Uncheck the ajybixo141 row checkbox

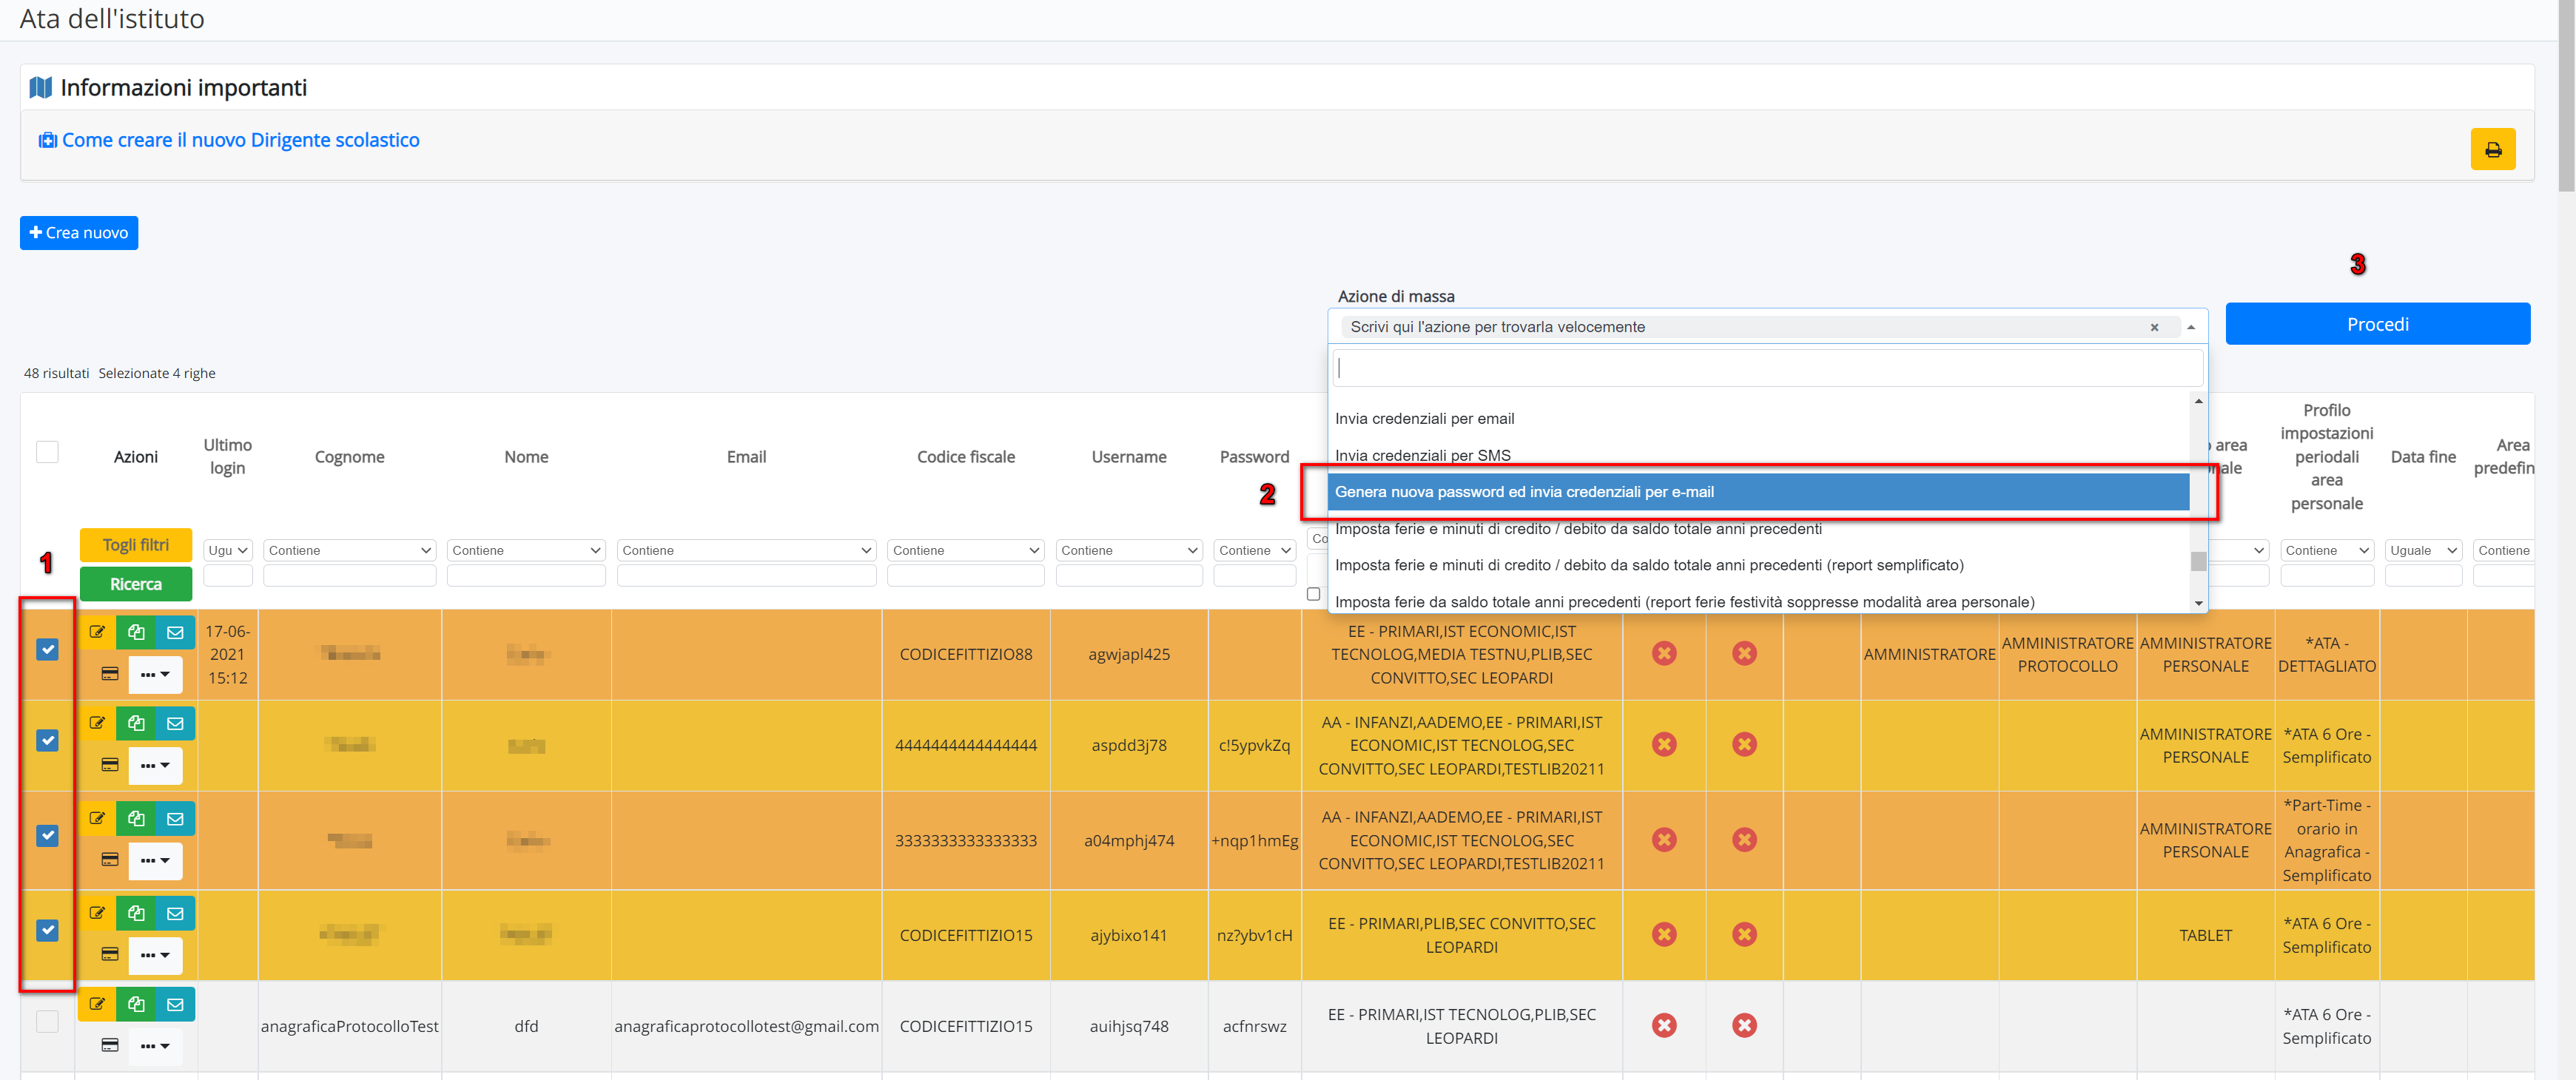(x=47, y=931)
